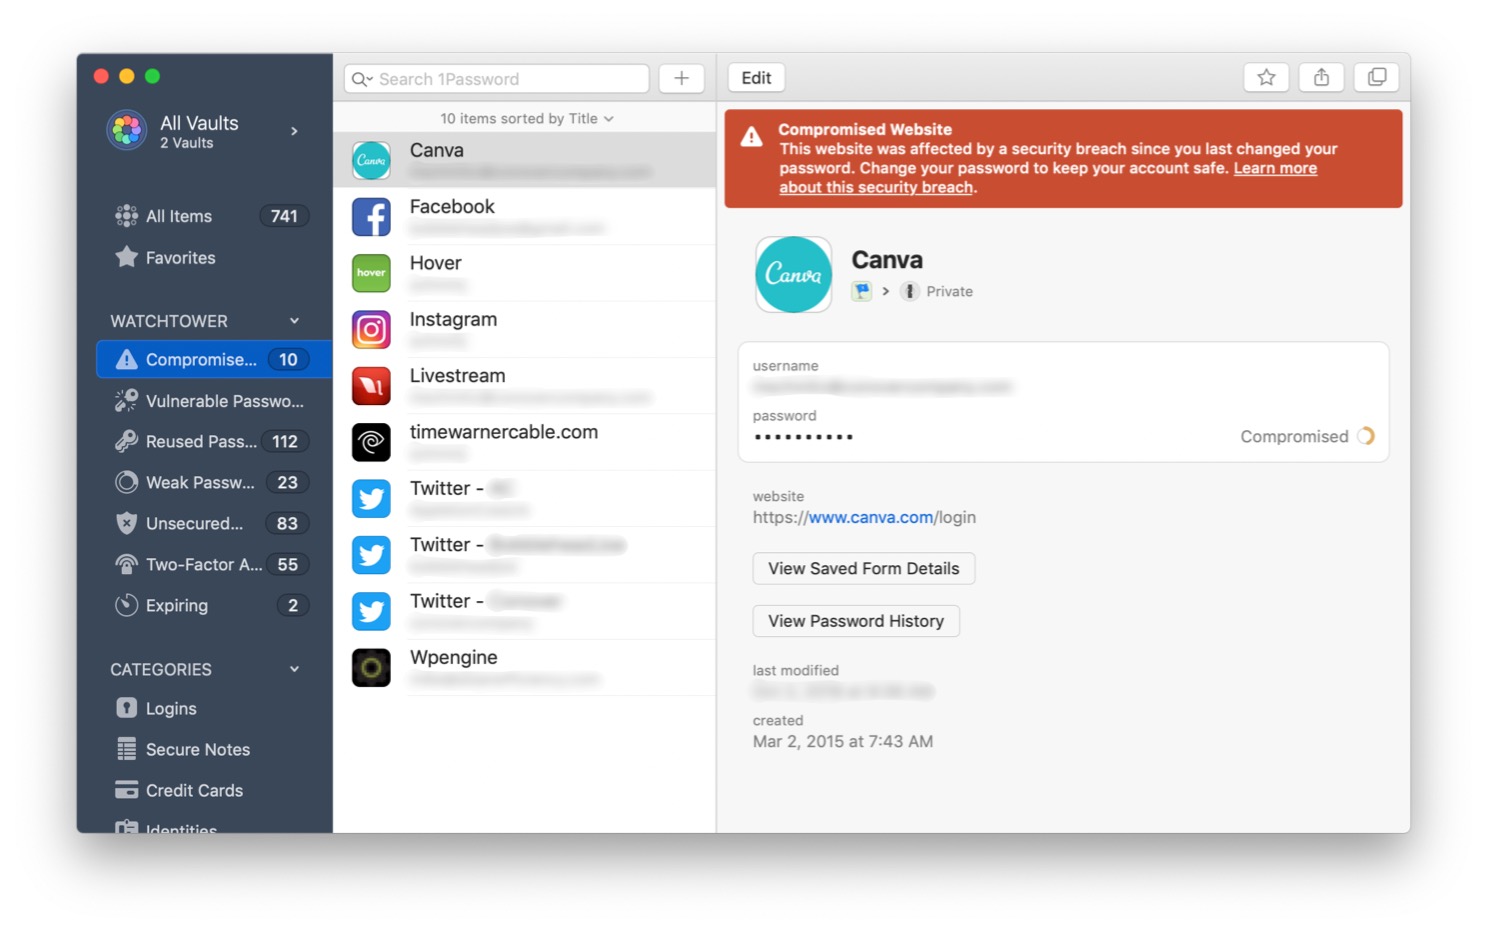The image size is (1488, 932).
Task: Click the Wpengine circular icon
Action: pyautogui.click(x=371, y=667)
